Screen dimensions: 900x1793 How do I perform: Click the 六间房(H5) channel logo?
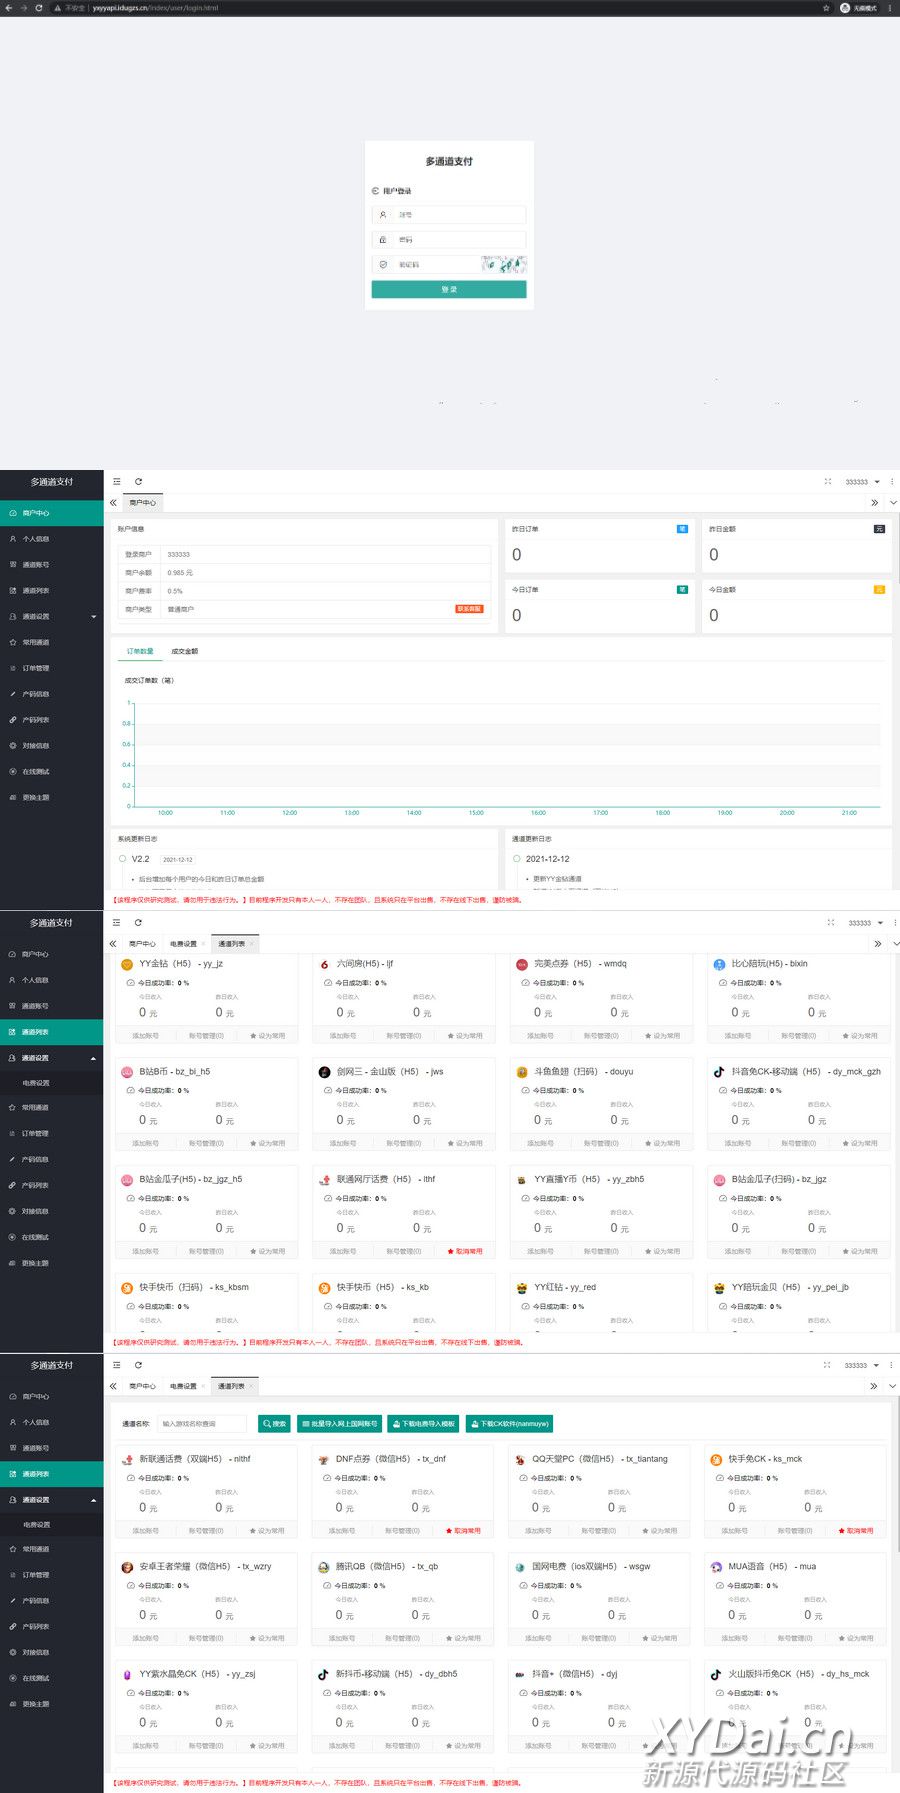click(324, 964)
